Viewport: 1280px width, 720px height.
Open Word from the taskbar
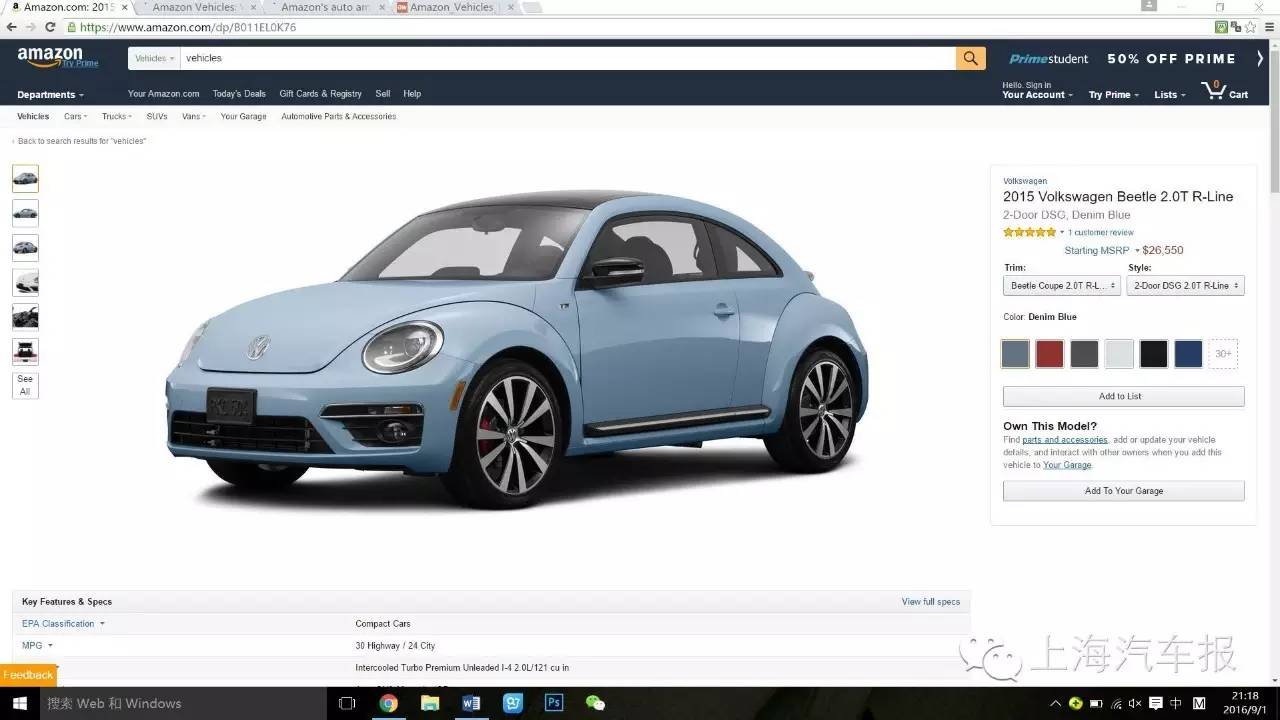[x=471, y=703]
